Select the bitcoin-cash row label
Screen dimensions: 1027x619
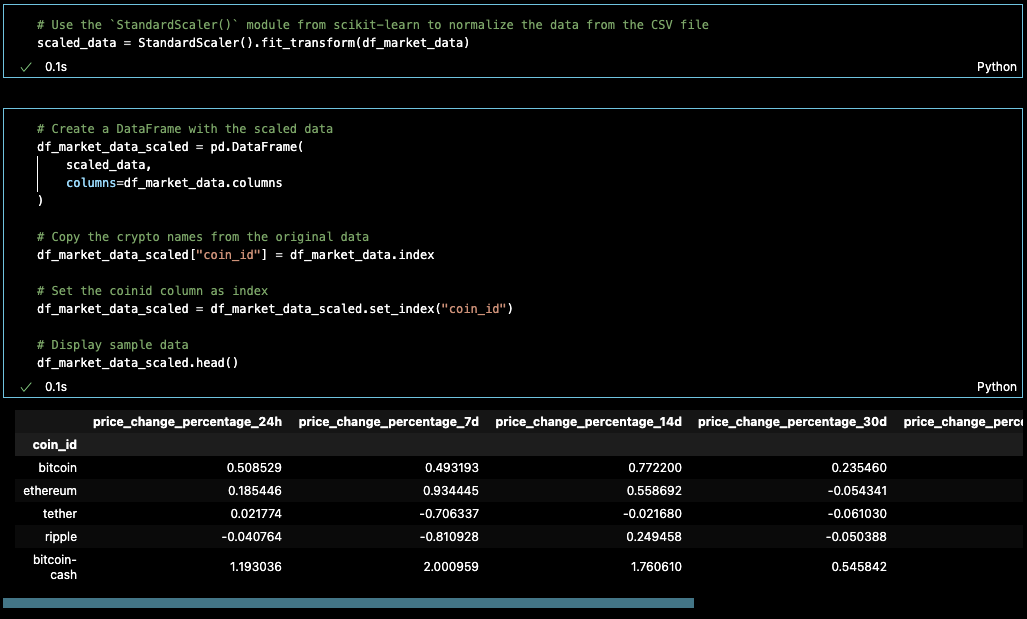tap(55, 566)
